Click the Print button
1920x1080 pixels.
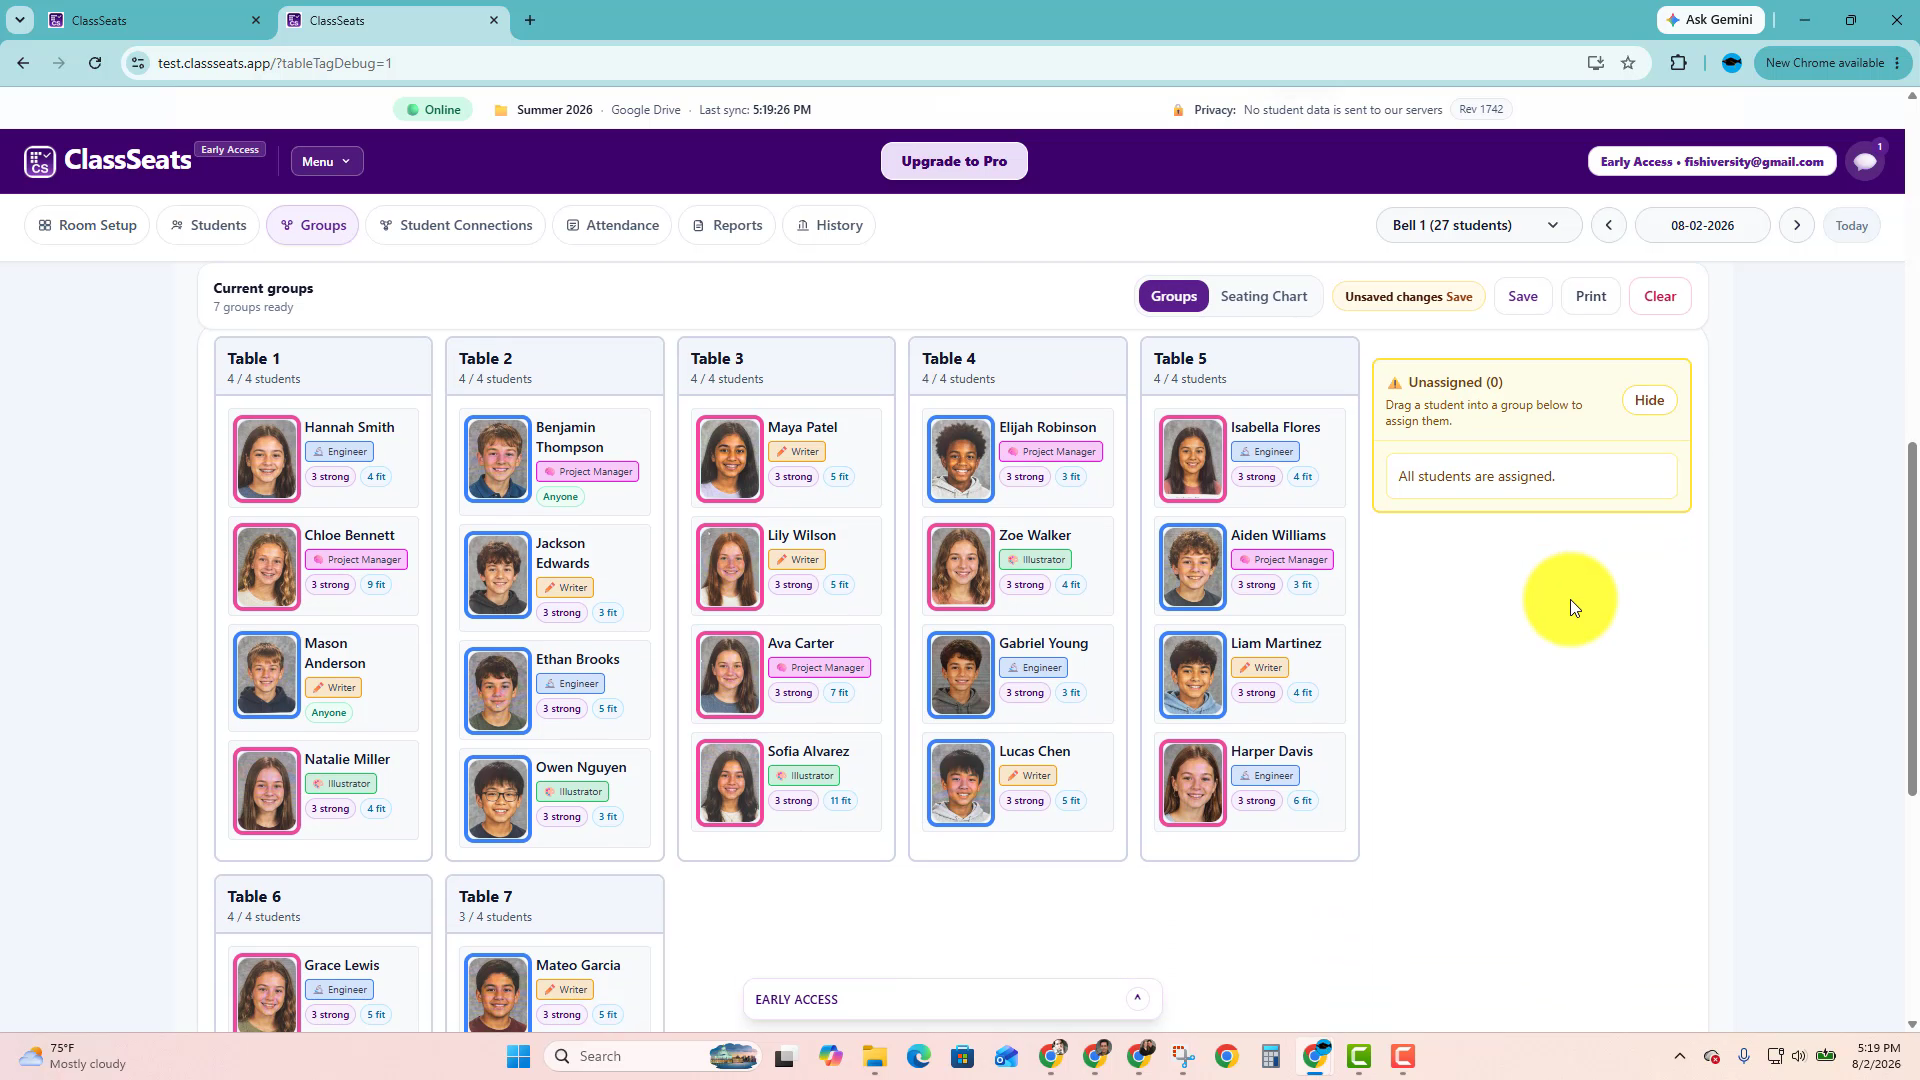click(1591, 296)
